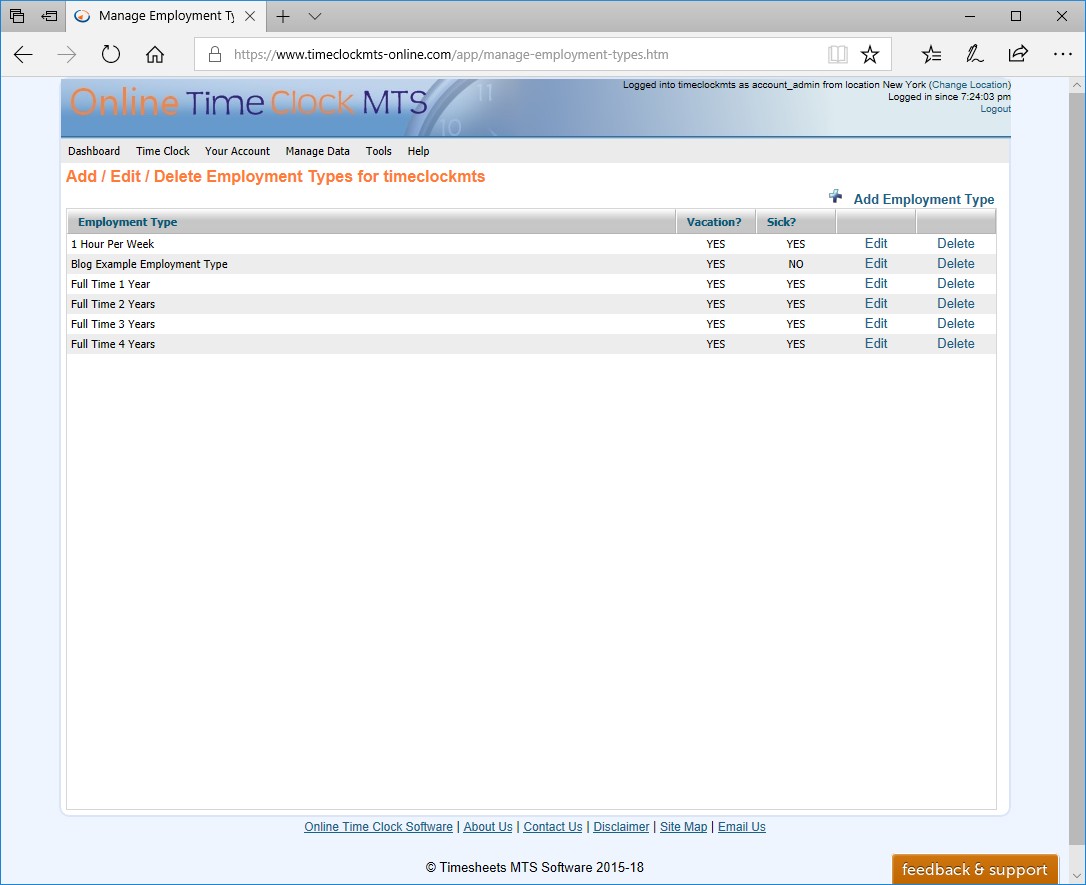Open reading view book icon
Screen dimensions: 1086x885
click(x=837, y=54)
